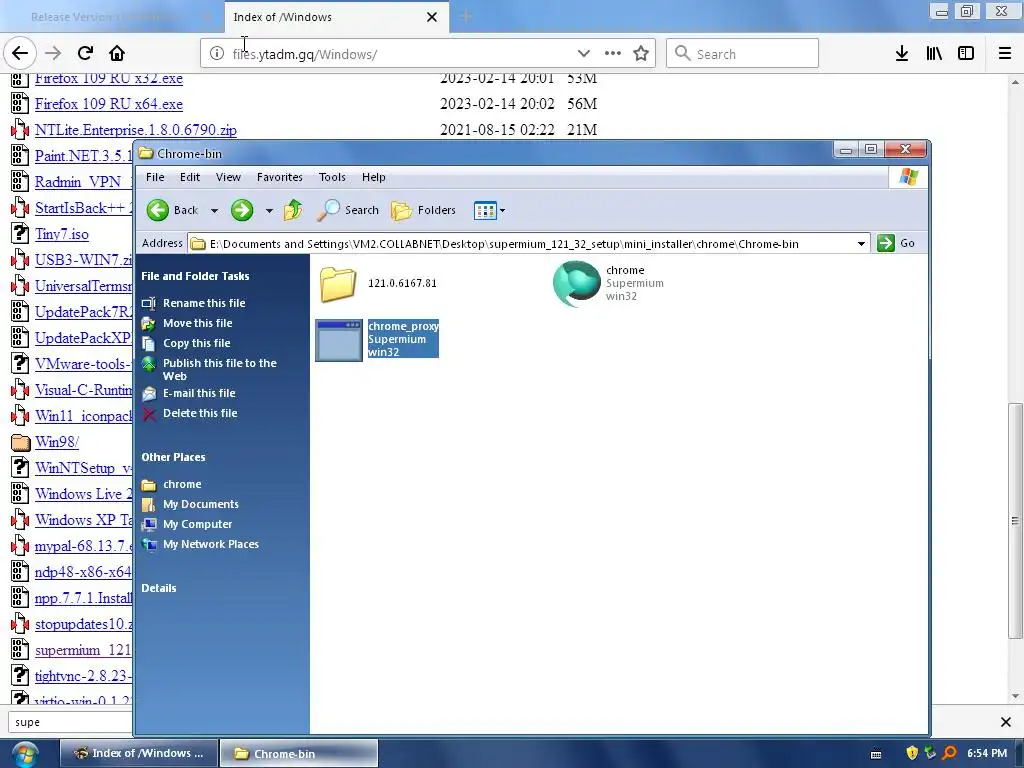Screen dimensions: 1024x768
Task: Collapse the Other Places header
Action: (x=173, y=457)
